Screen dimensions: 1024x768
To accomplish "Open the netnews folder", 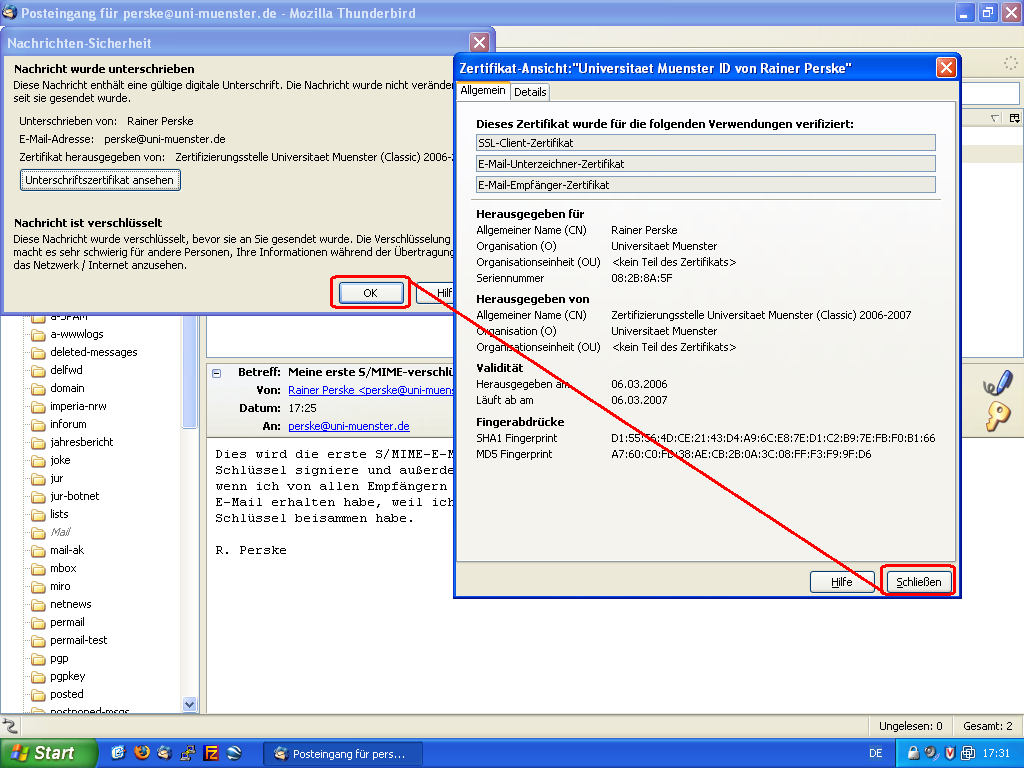I will 70,604.
